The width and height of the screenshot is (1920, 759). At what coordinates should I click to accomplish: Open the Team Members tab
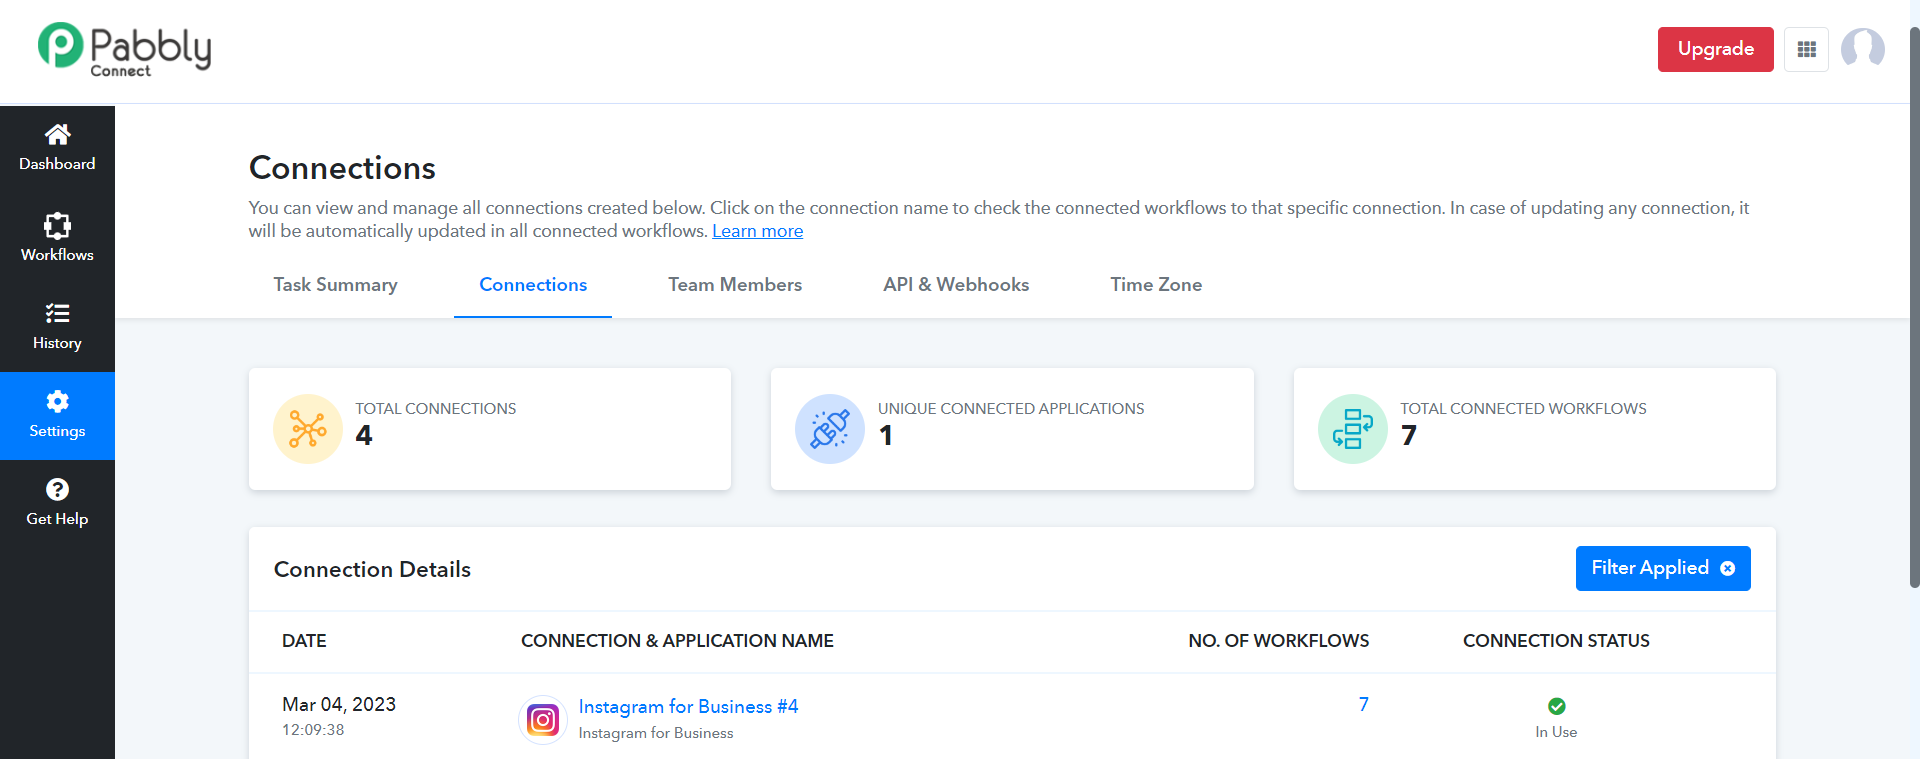[735, 285]
